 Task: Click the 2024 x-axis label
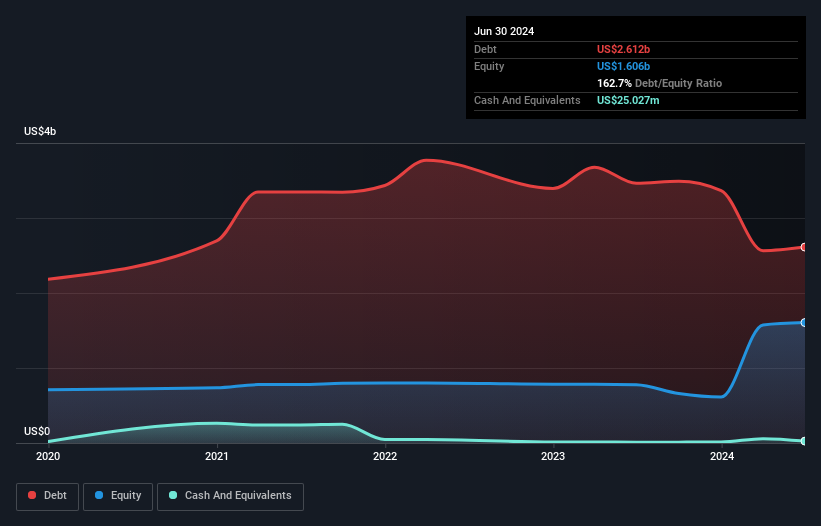coord(722,456)
